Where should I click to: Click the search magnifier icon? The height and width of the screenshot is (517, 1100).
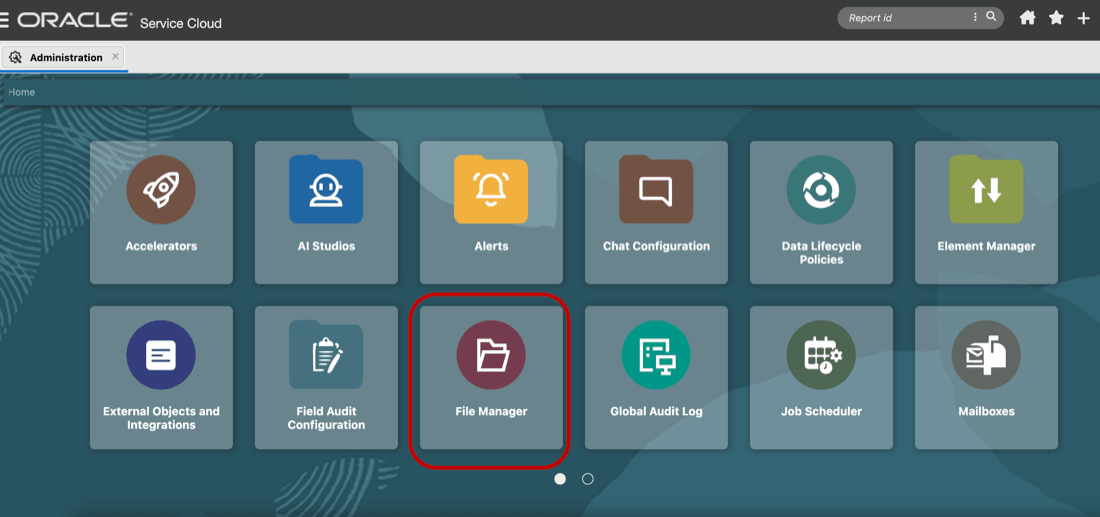tap(991, 17)
